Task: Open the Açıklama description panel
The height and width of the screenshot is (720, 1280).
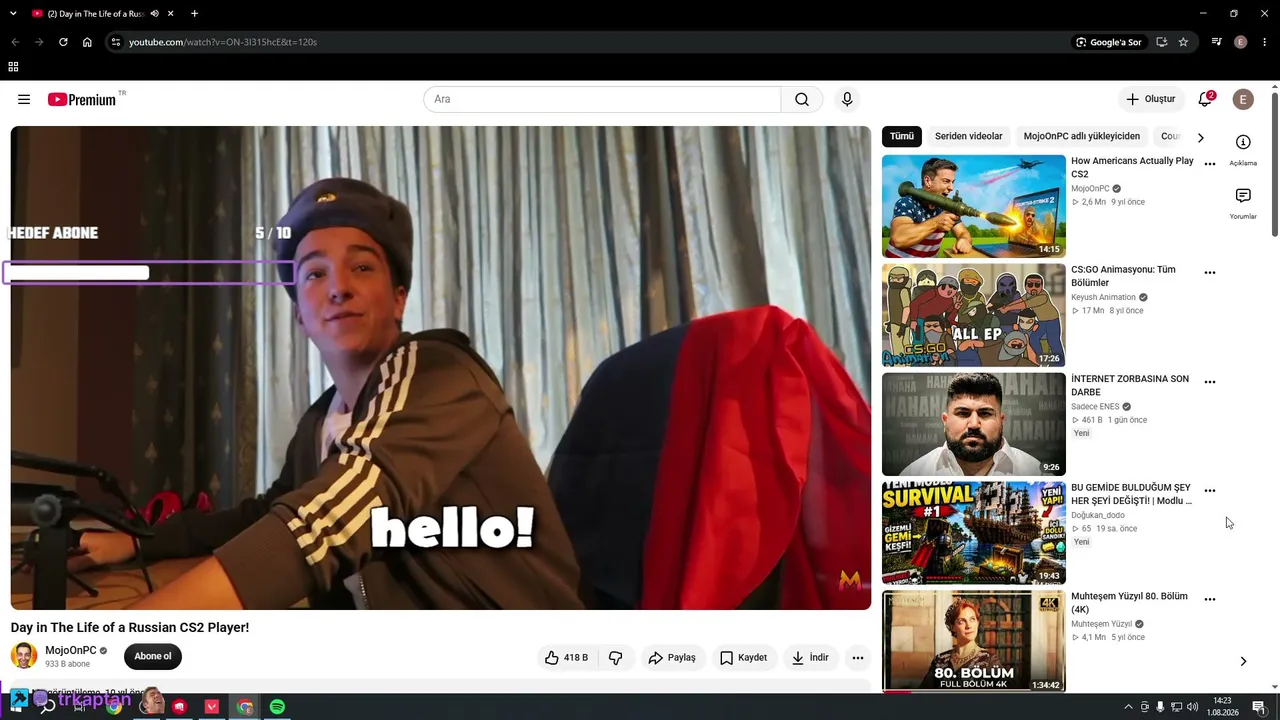Action: [x=1243, y=149]
